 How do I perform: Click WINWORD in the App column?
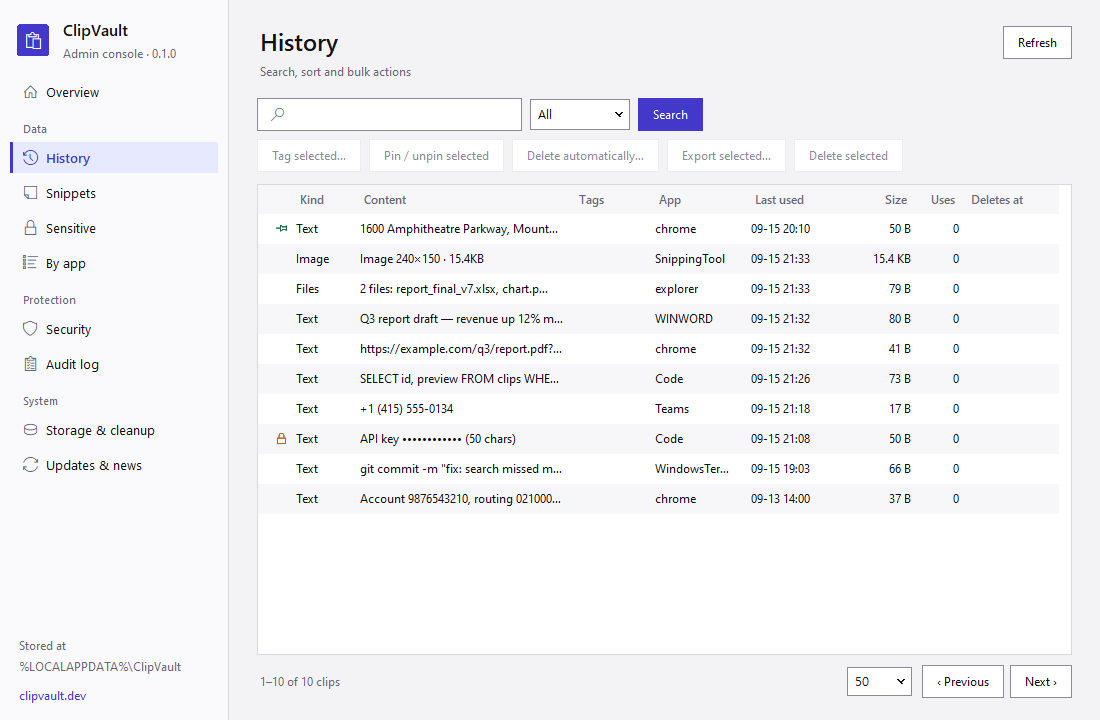683,319
